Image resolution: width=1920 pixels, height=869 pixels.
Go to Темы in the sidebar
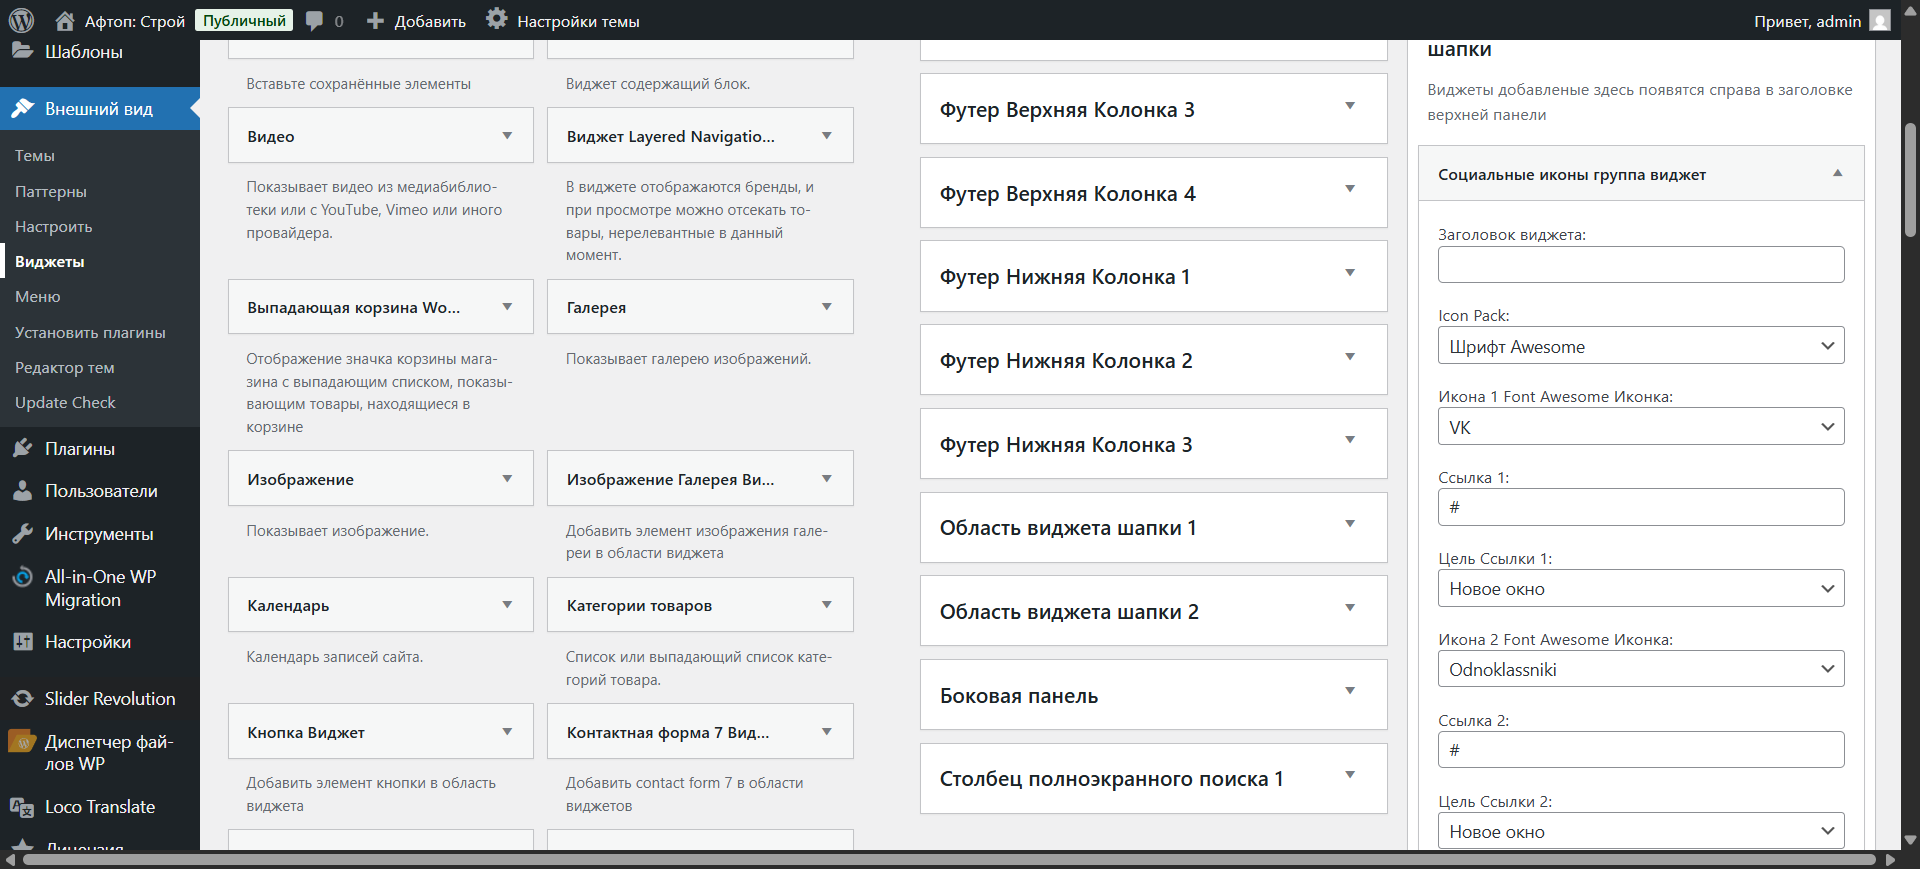[x=35, y=156]
